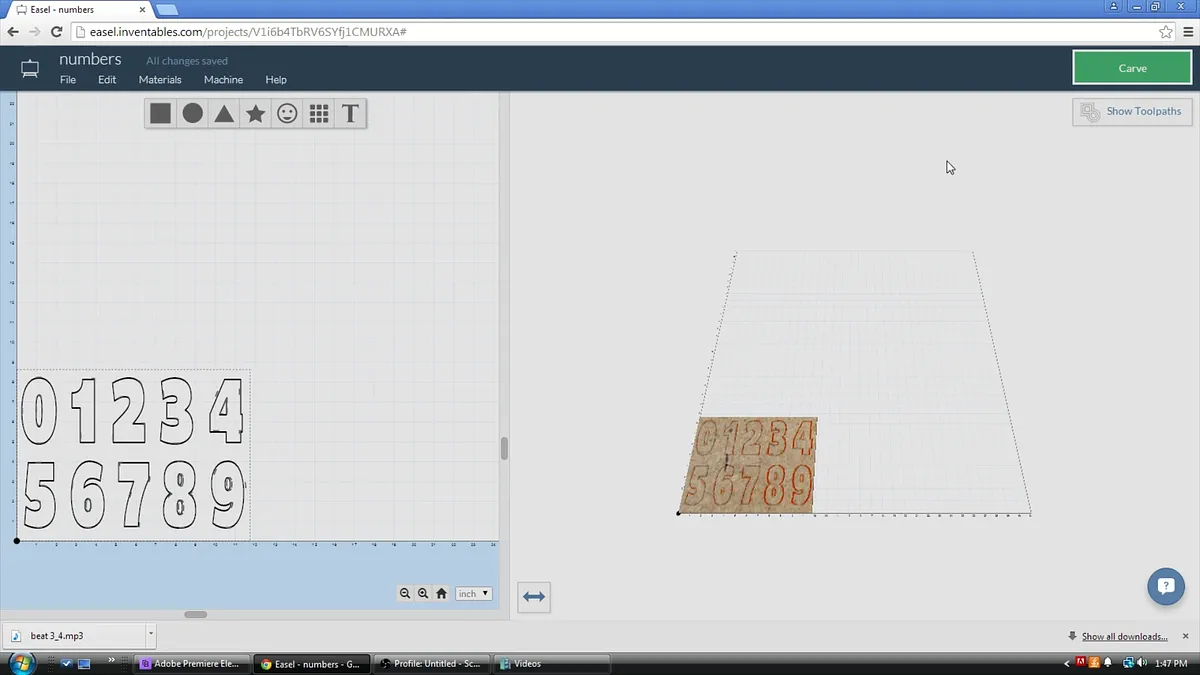The height and width of the screenshot is (675, 1200).
Task: Zoom out on the design canvas
Action: [405, 593]
